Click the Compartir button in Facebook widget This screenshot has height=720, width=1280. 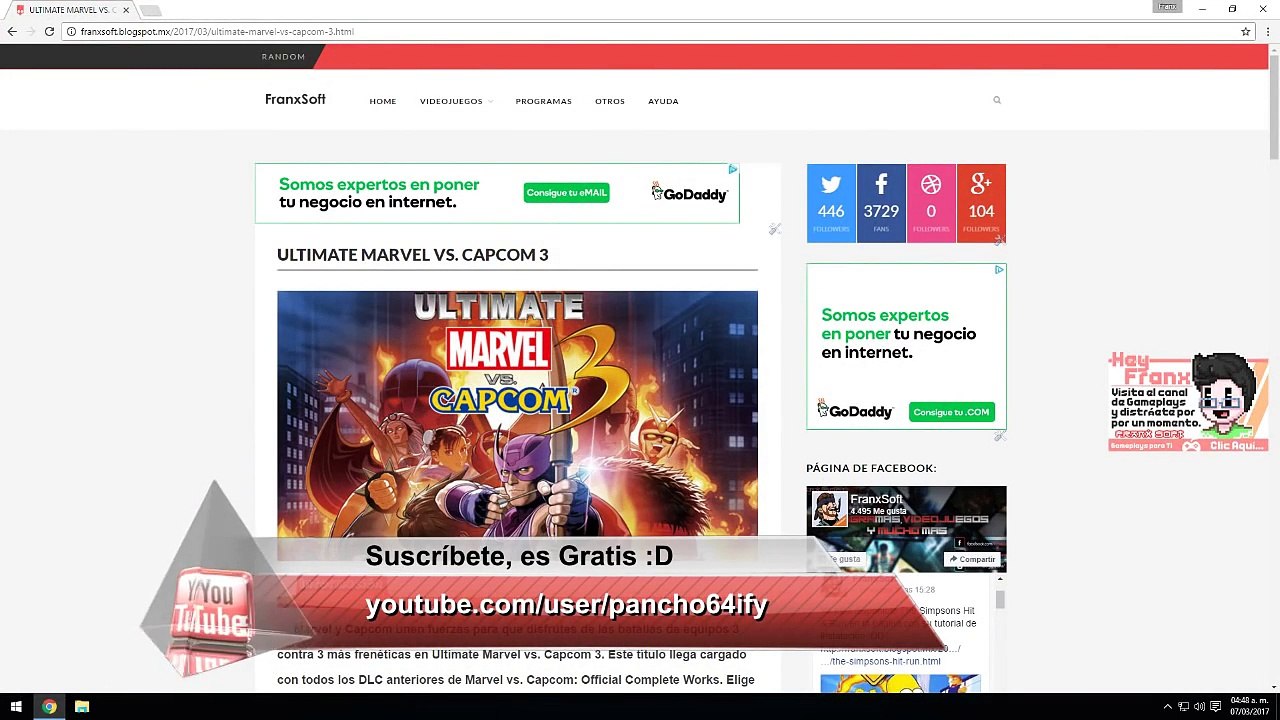coord(972,559)
